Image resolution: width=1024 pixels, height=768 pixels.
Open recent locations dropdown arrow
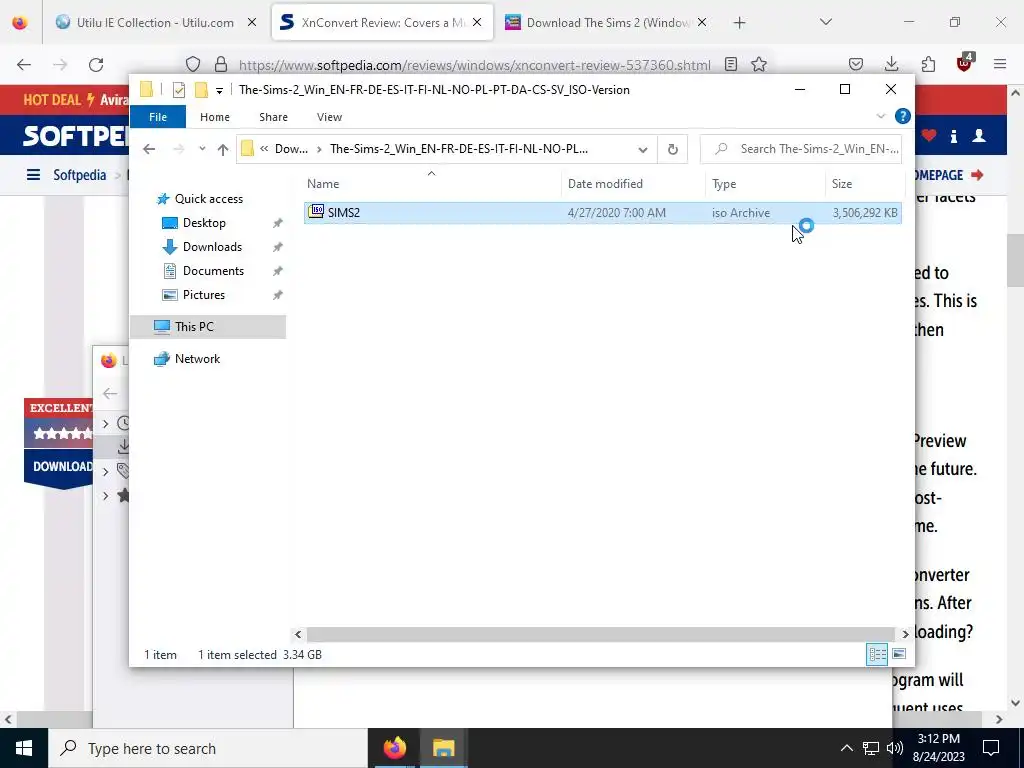pos(202,149)
